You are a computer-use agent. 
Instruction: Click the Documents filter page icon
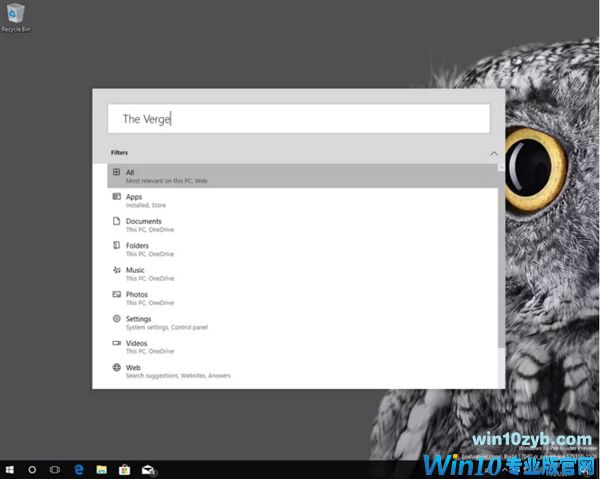117,221
